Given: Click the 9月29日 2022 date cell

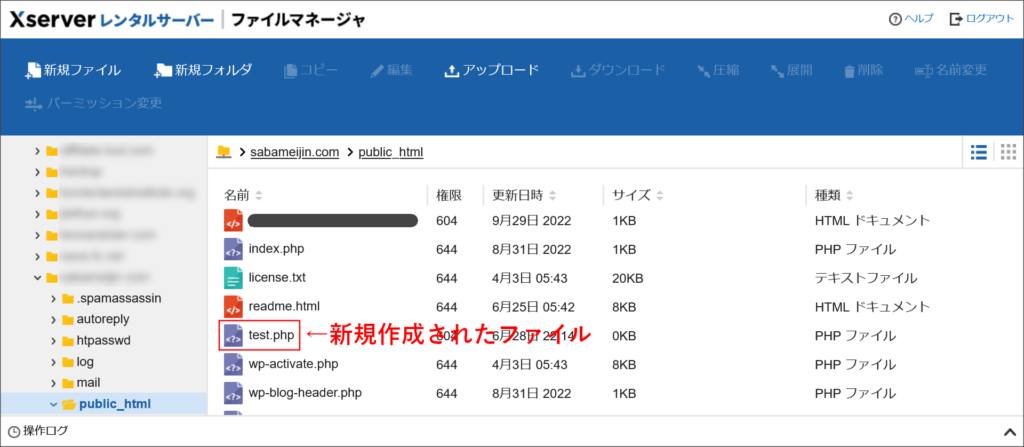Looking at the screenshot, I should [x=532, y=221].
